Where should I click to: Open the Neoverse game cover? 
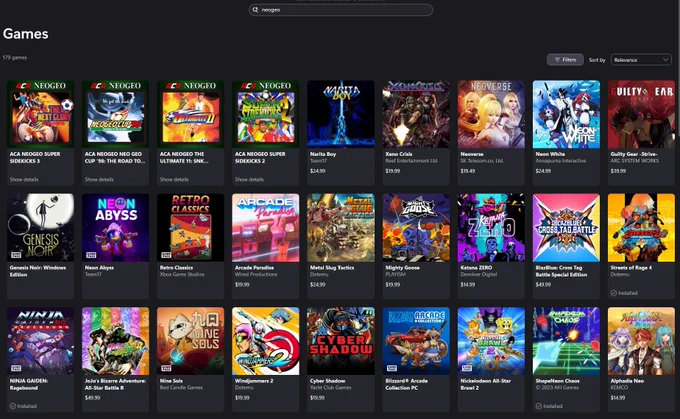point(491,114)
